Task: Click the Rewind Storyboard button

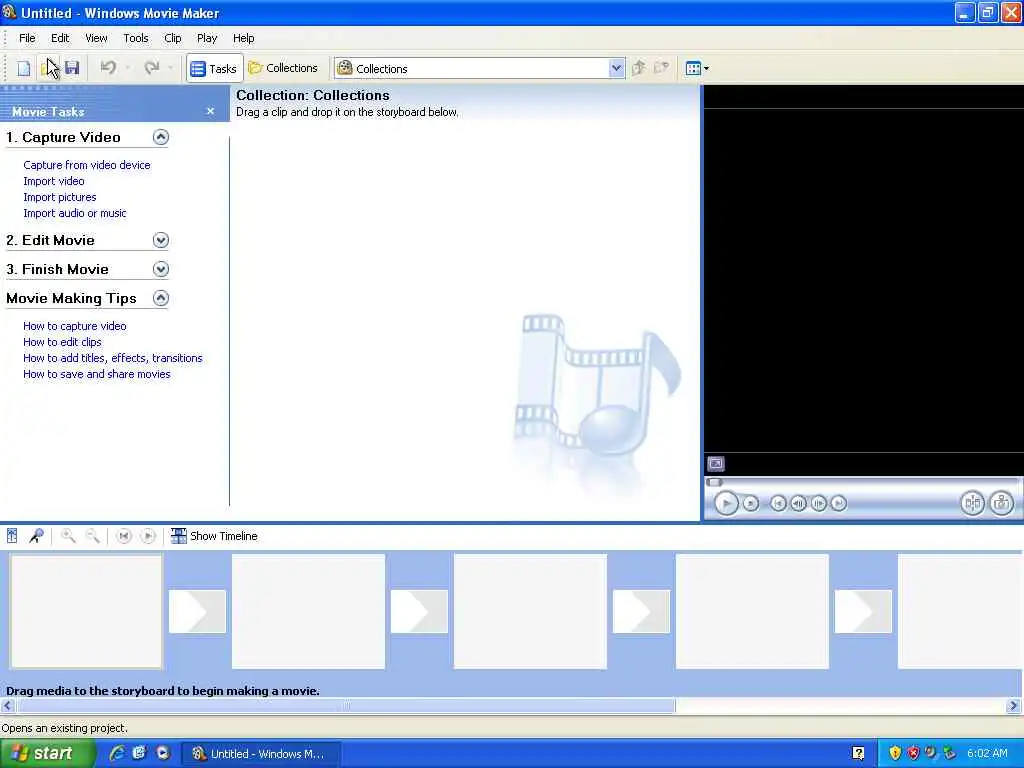Action: 123,536
